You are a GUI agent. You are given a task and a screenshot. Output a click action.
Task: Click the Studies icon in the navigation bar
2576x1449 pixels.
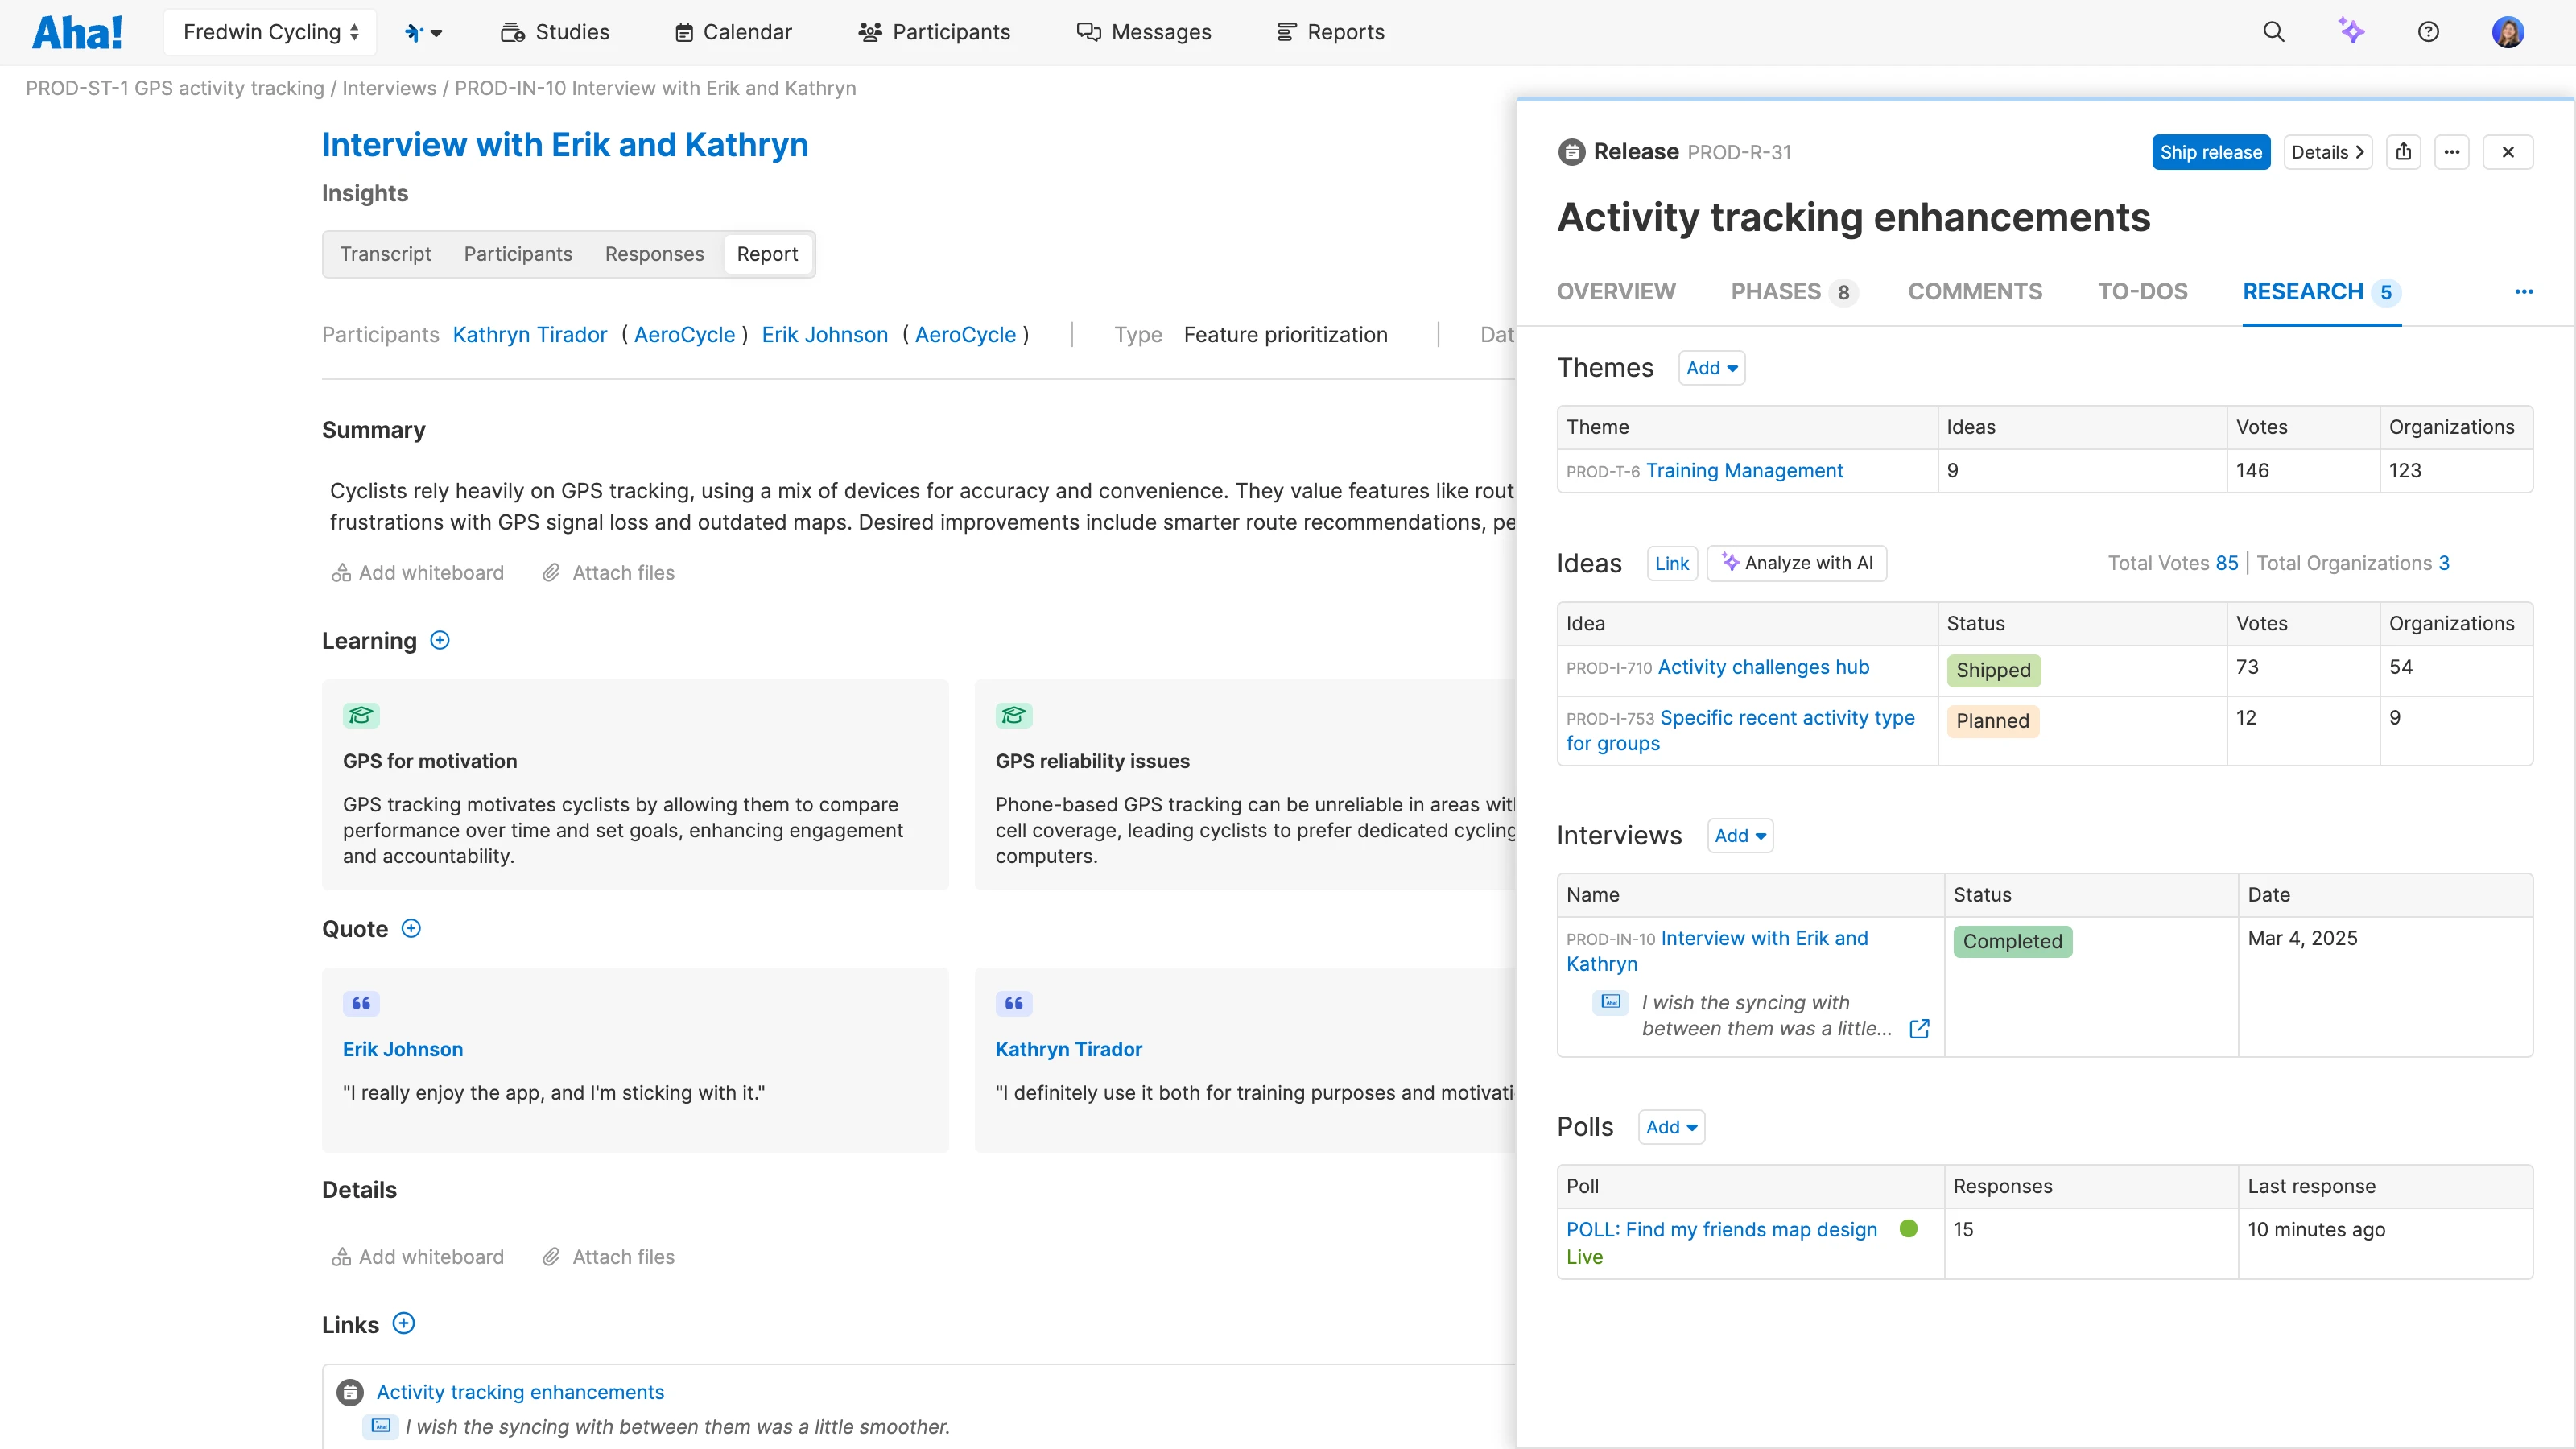point(513,31)
